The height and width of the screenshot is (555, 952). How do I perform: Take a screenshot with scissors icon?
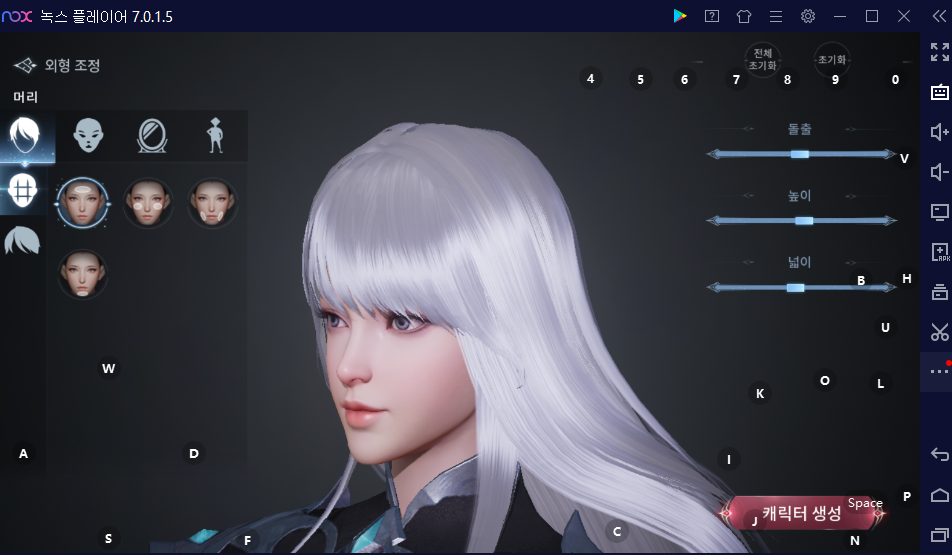[x=939, y=332]
